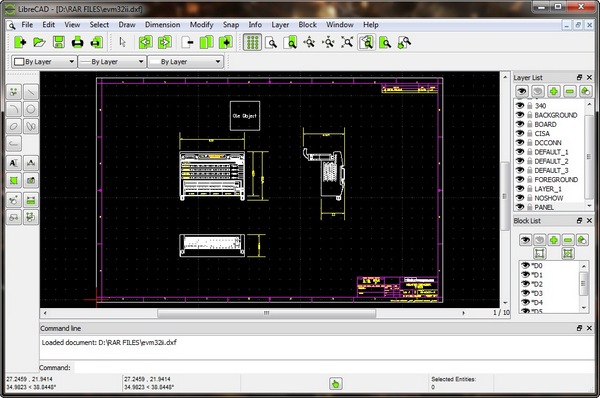Viewport: 600px width, 398px height.
Task: Toggle visibility of BACKGROUND layer
Action: 520,114
